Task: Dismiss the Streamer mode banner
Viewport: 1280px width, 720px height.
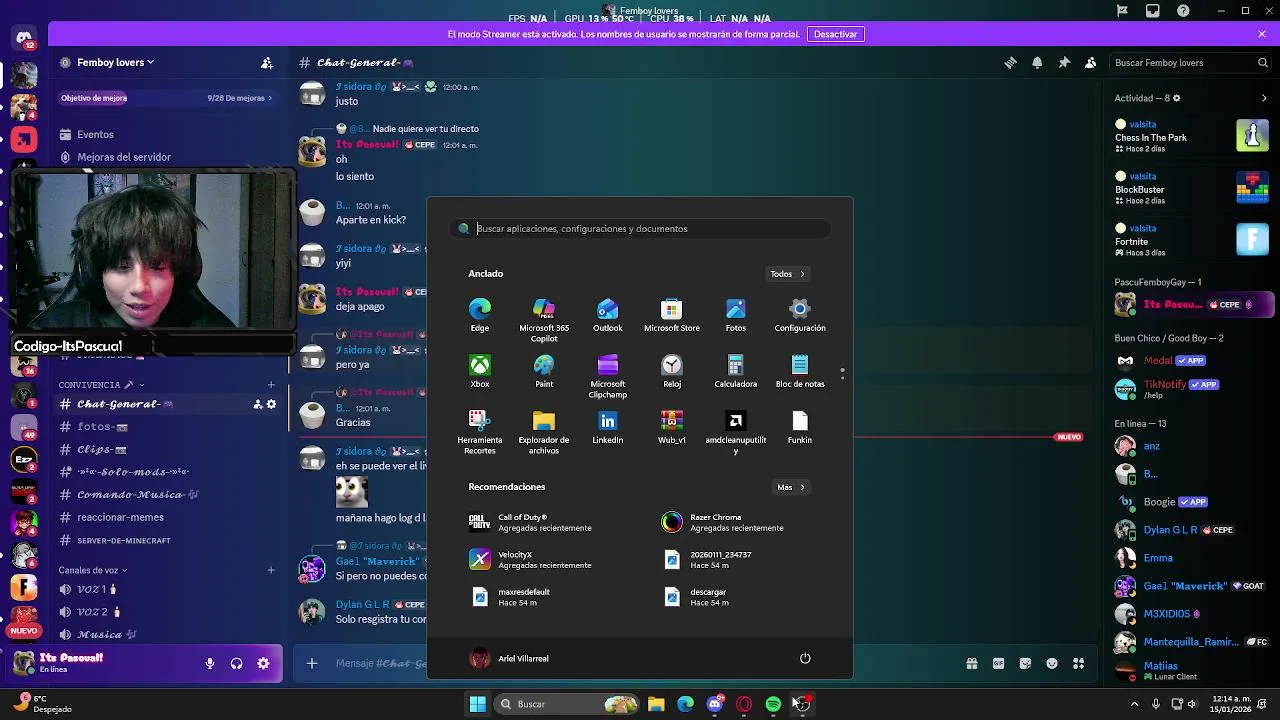Action: point(1262,34)
